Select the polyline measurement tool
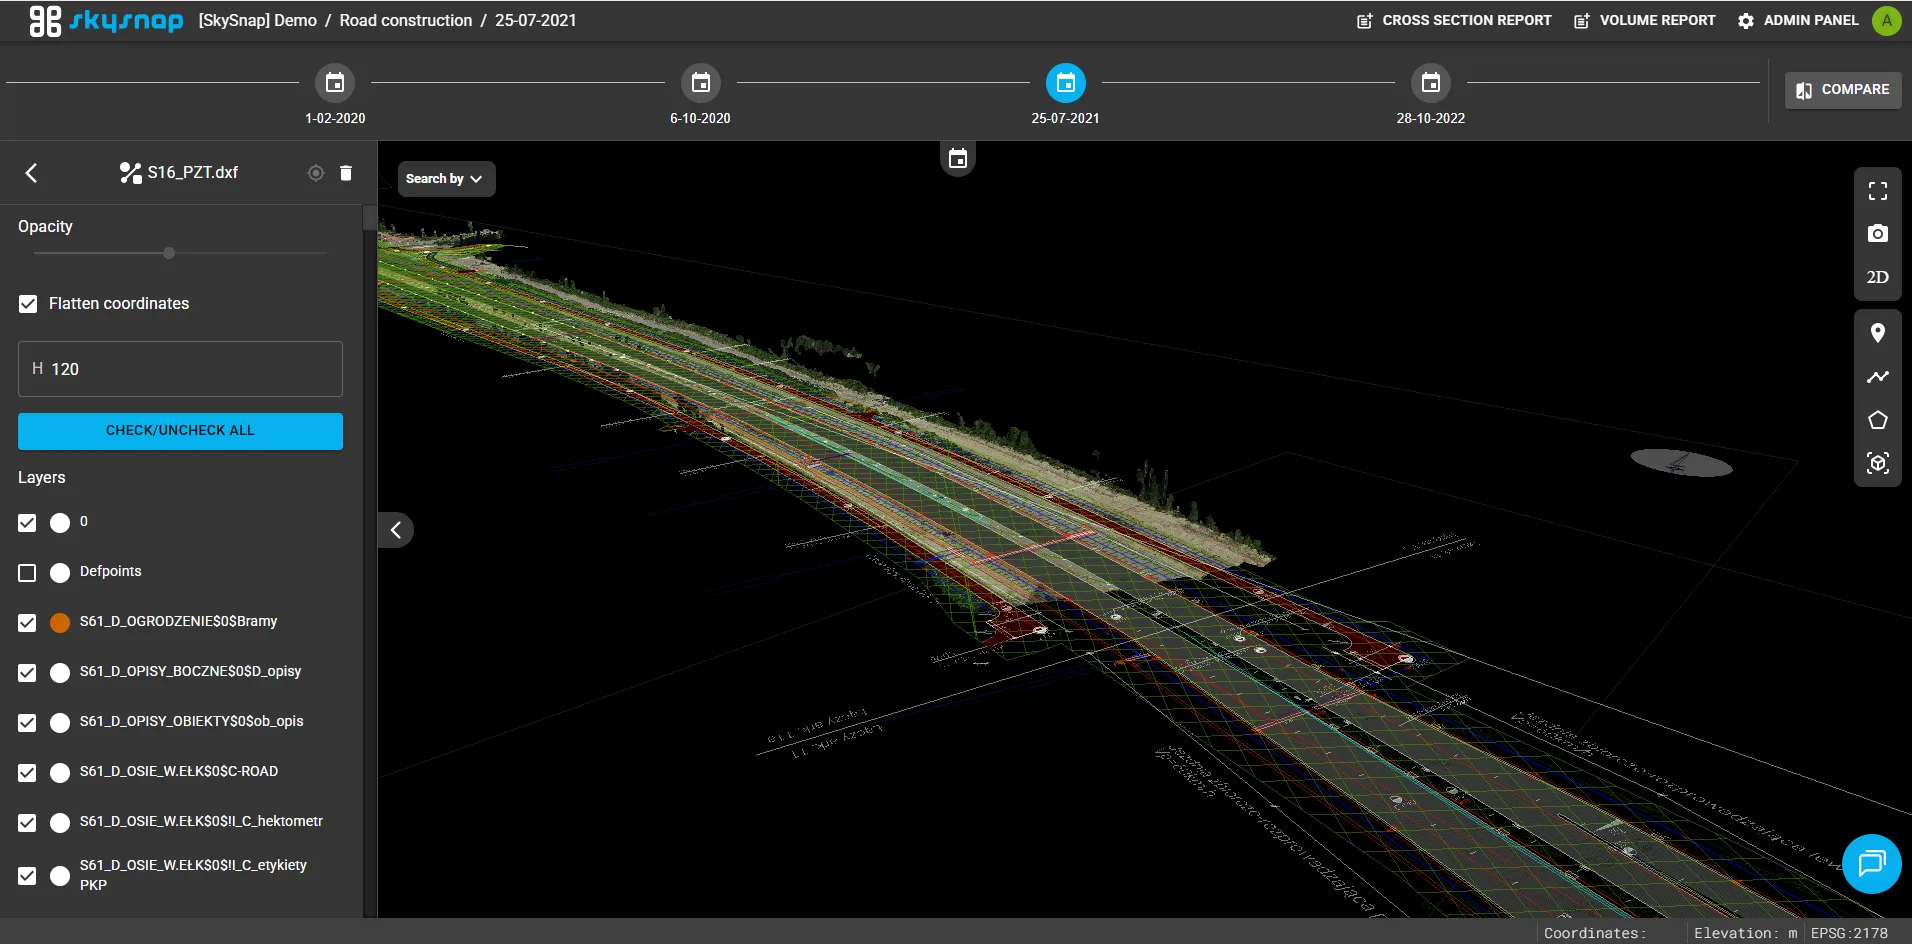Image resolution: width=1912 pixels, height=944 pixels. [x=1877, y=377]
